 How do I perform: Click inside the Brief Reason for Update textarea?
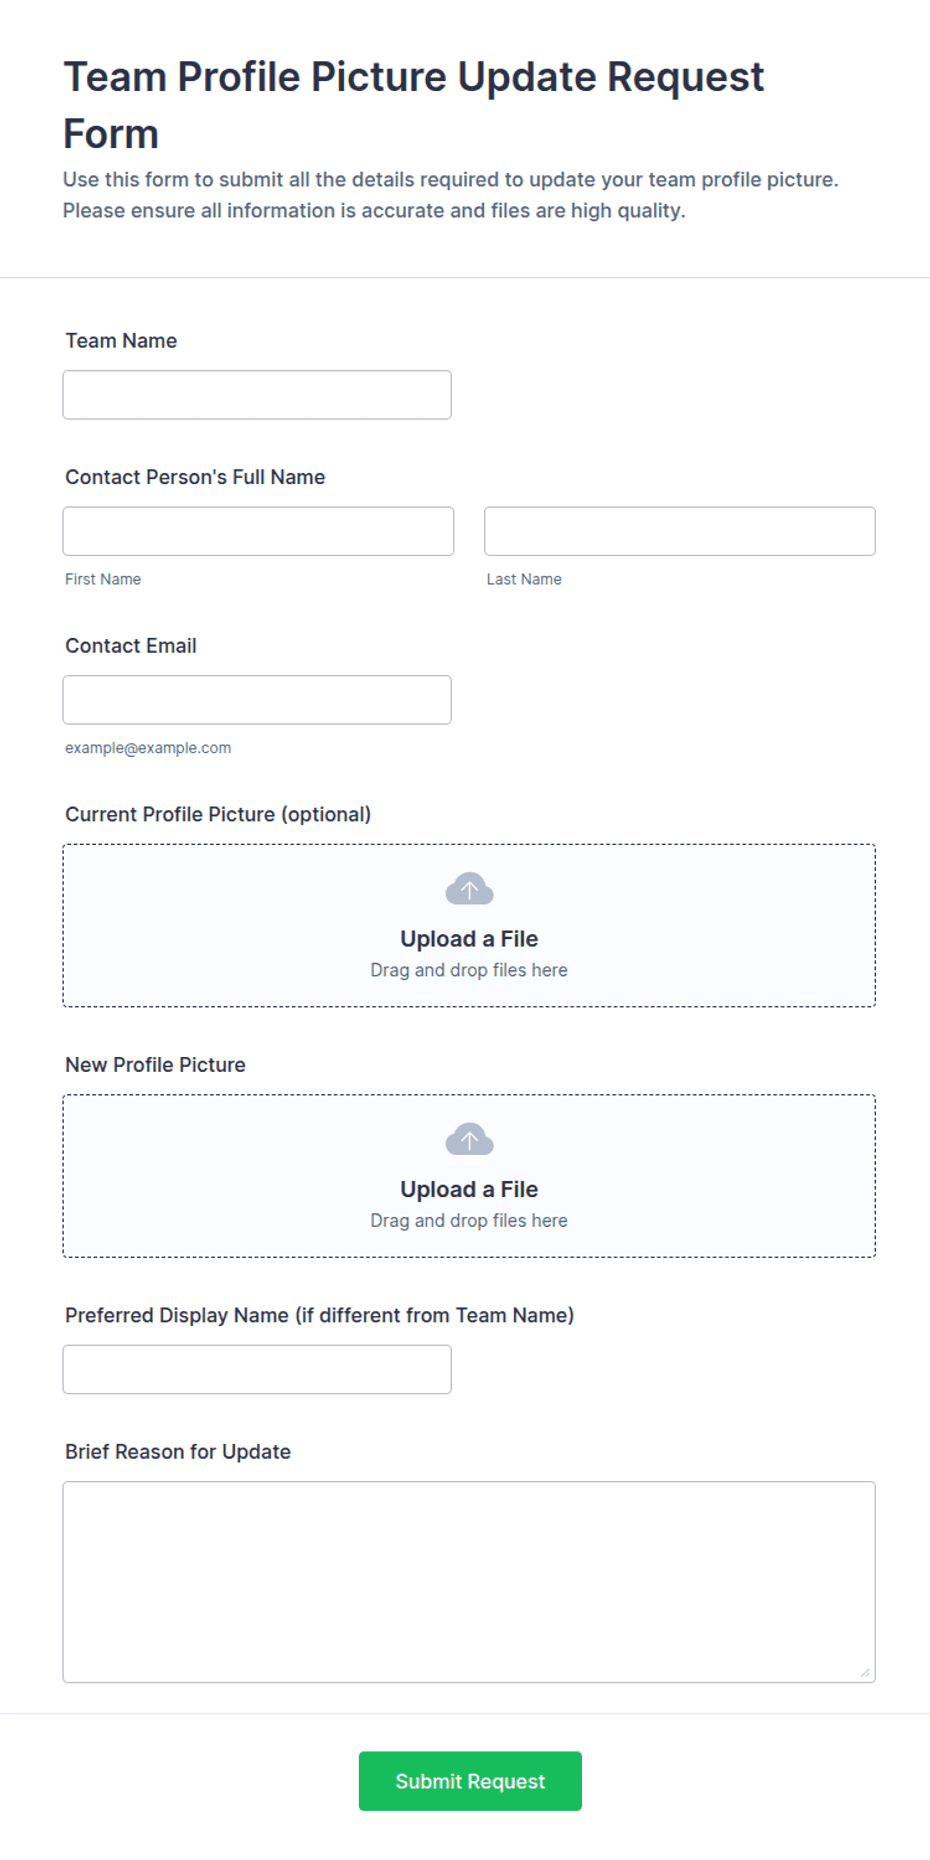[x=469, y=1582]
